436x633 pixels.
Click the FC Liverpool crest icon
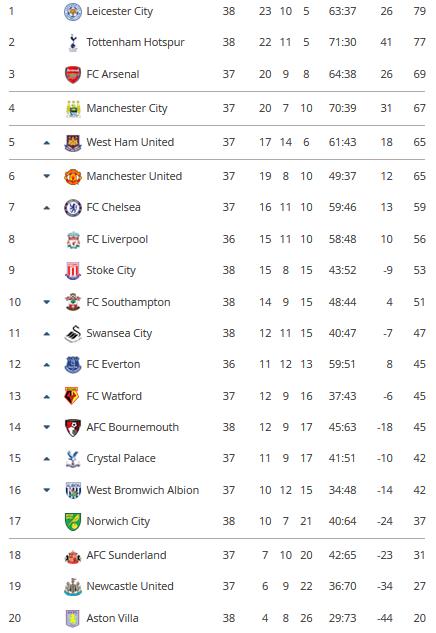point(73,239)
